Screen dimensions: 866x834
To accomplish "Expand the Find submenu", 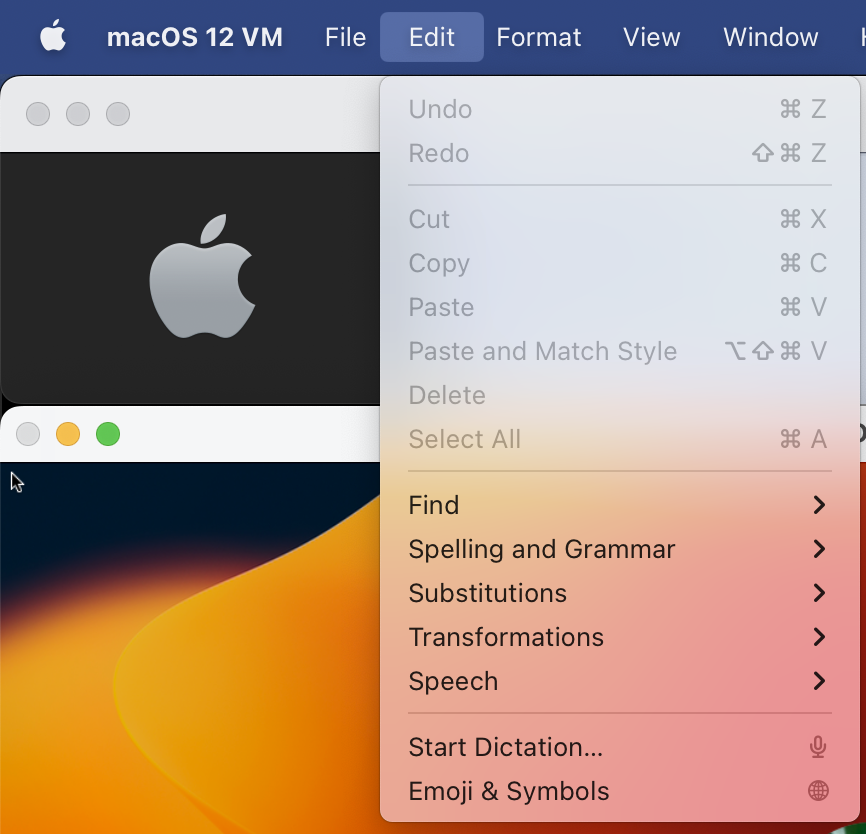I will coord(620,505).
